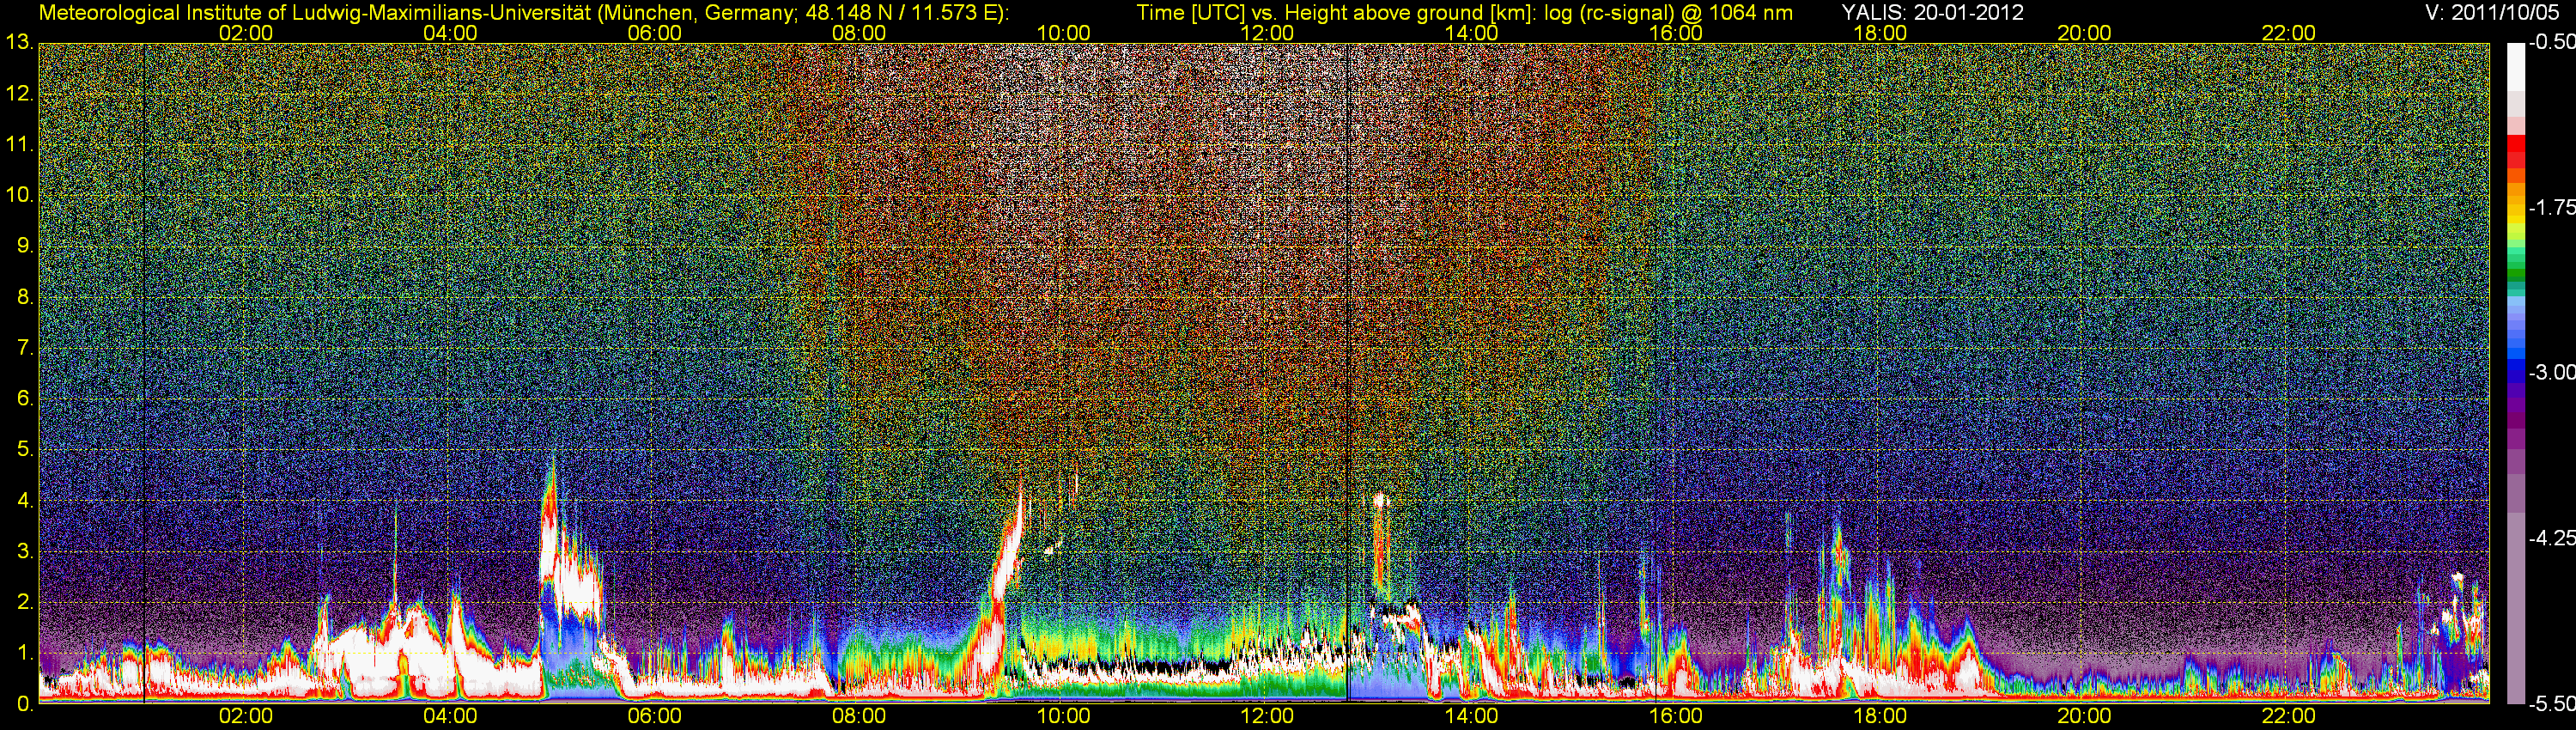Pick '14:00' on the bottom time axis
This screenshot has width=2576, height=730.
(x=1472, y=716)
